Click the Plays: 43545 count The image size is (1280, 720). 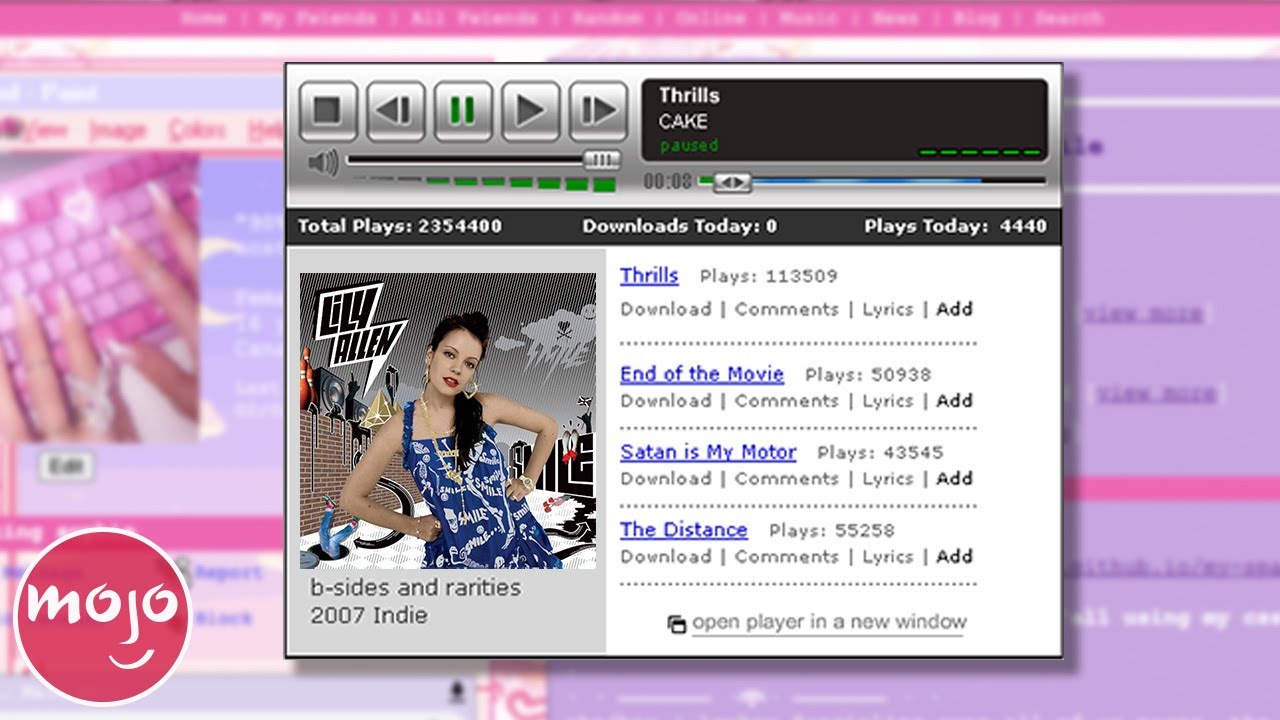pos(880,453)
